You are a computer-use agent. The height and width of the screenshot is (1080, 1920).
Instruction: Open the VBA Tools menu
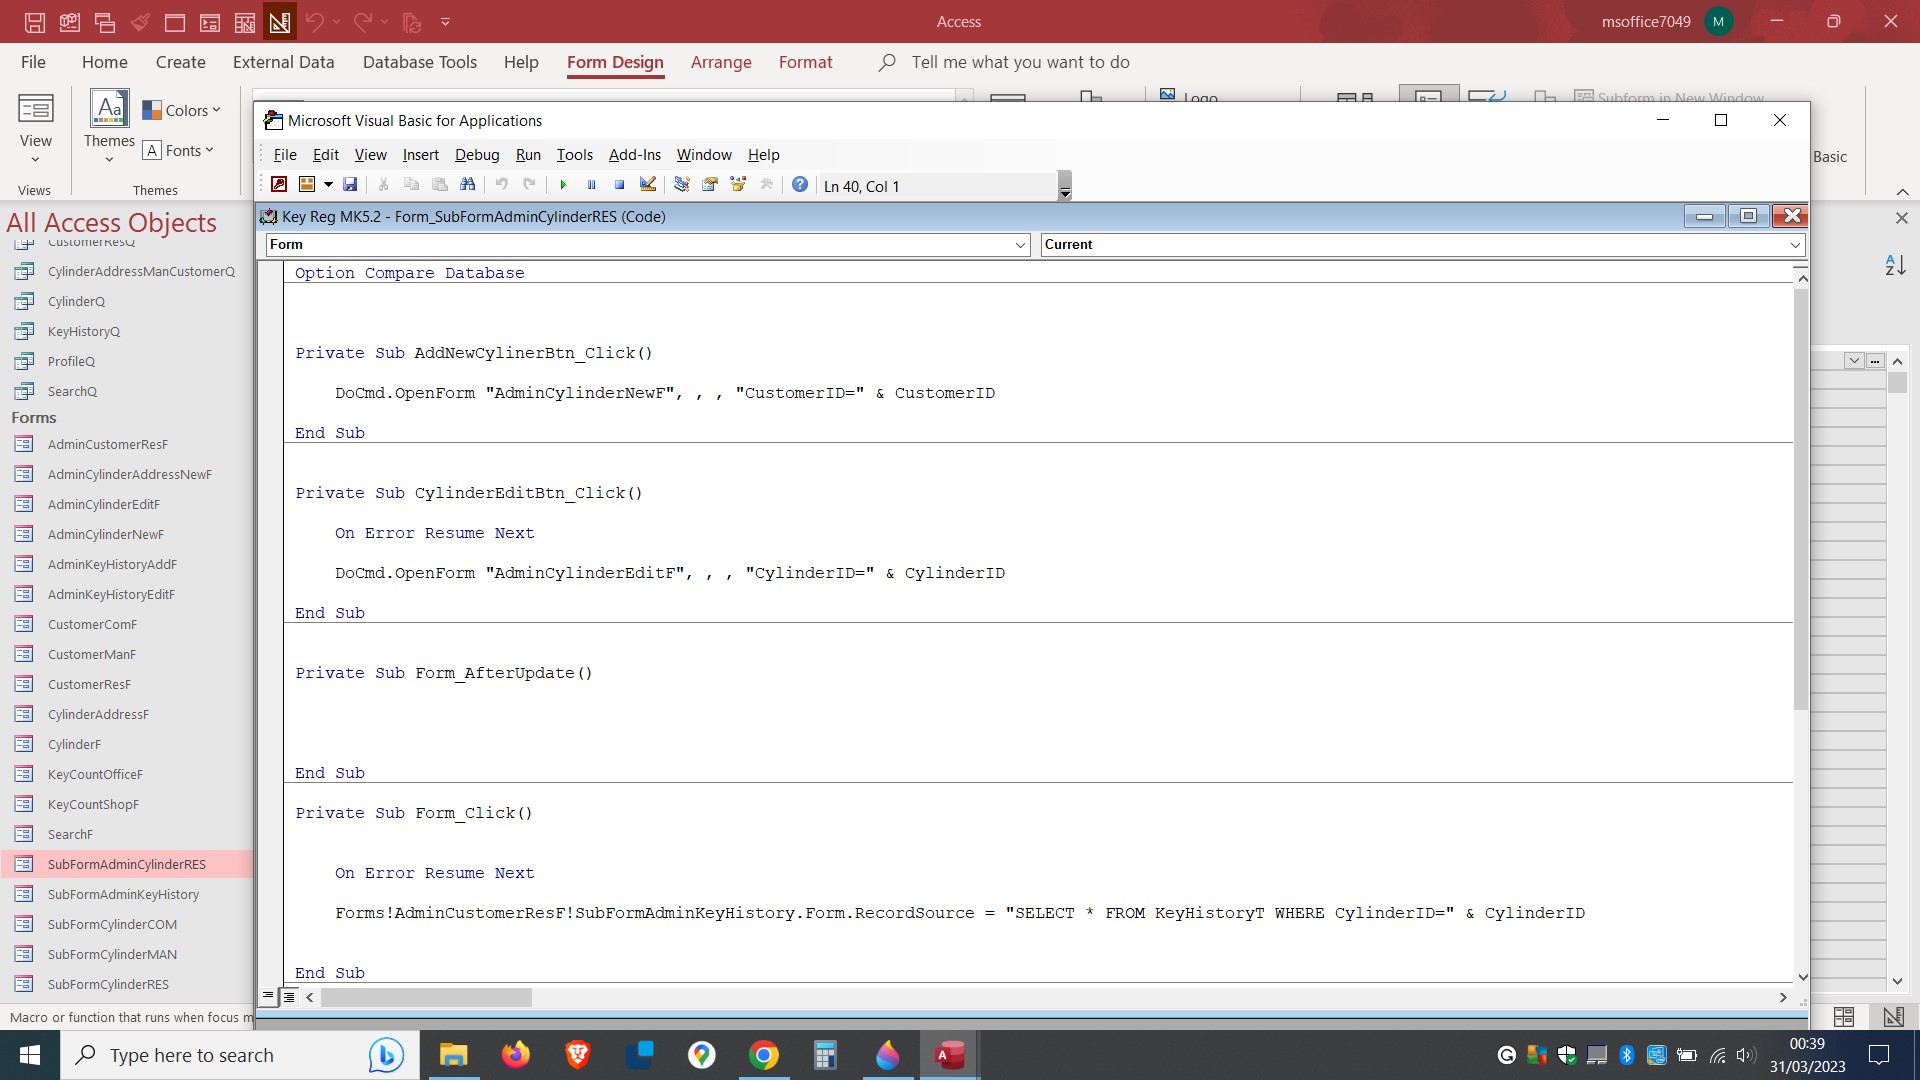coord(575,155)
